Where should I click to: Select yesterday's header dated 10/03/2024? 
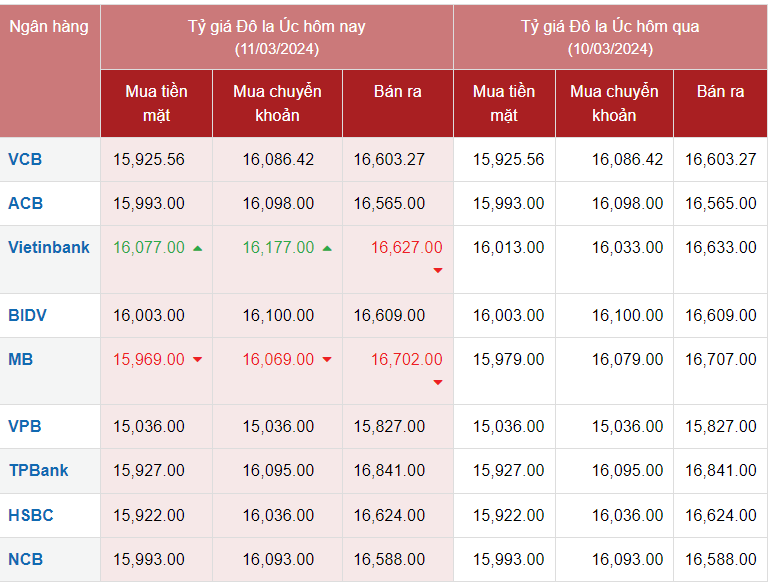[x=610, y=37]
